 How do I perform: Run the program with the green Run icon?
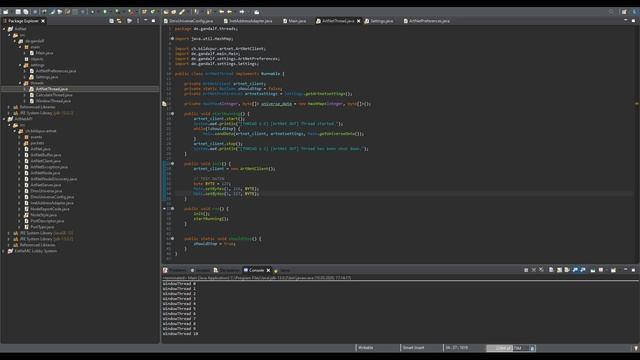(105, 12)
